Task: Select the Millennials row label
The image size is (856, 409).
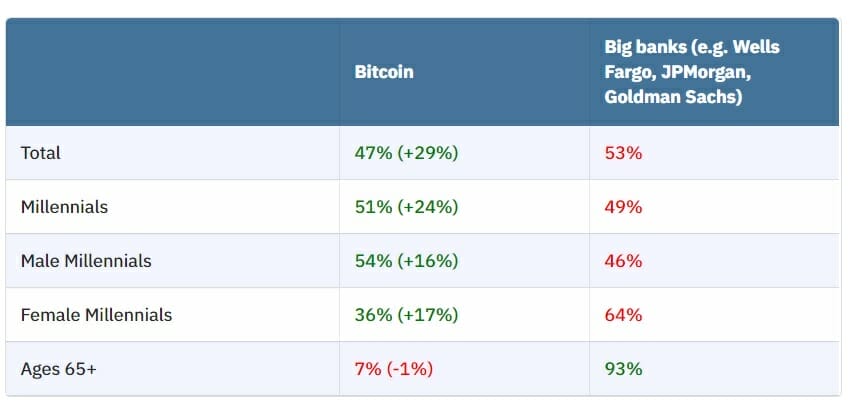Action: (64, 207)
